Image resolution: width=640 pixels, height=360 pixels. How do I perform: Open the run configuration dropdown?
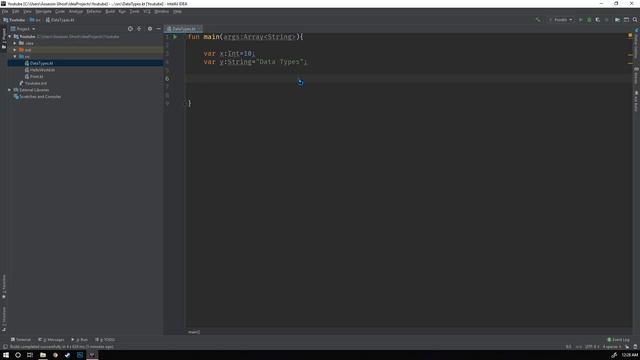pos(561,20)
